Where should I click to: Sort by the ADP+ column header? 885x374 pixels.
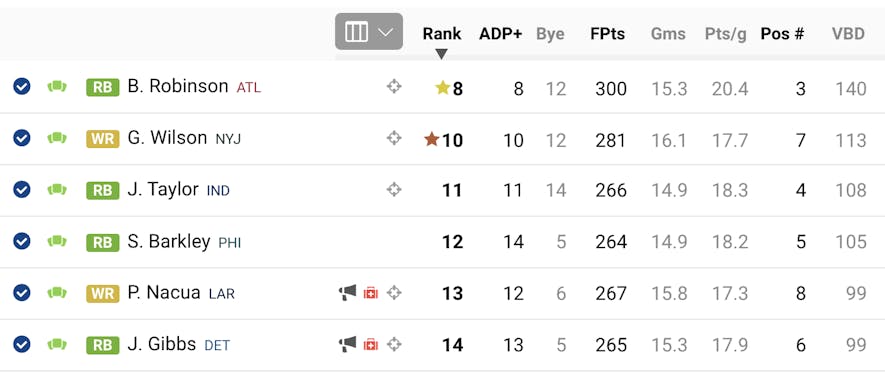pos(501,34)
